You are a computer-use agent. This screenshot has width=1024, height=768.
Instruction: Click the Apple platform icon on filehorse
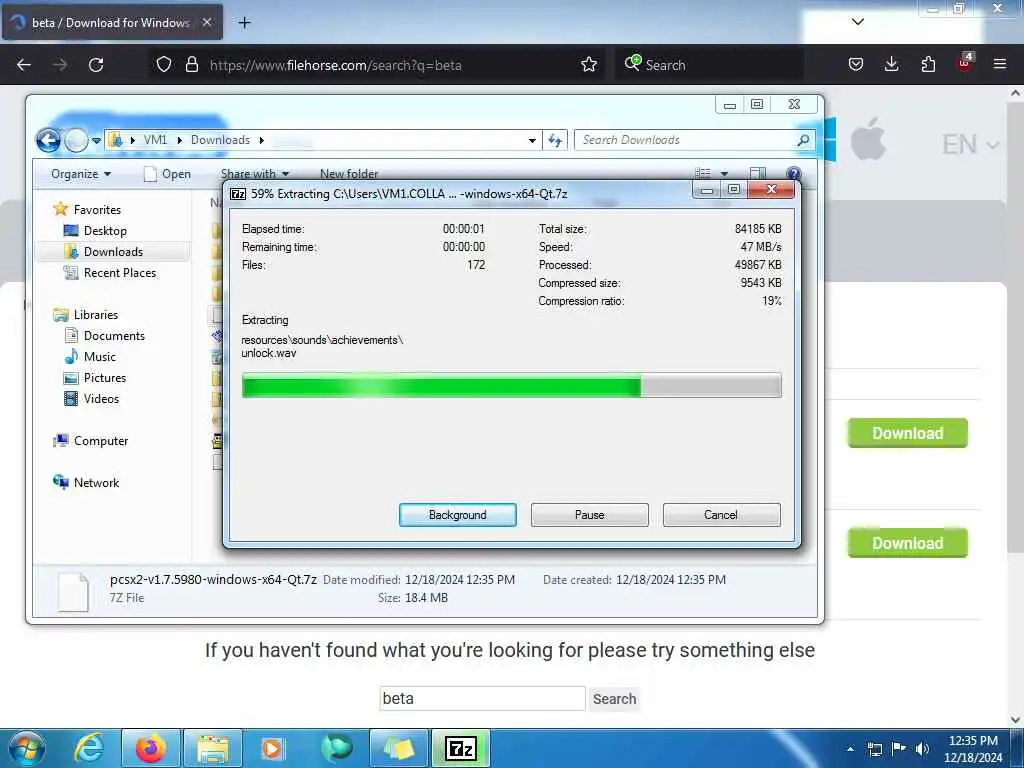(868, 139)
